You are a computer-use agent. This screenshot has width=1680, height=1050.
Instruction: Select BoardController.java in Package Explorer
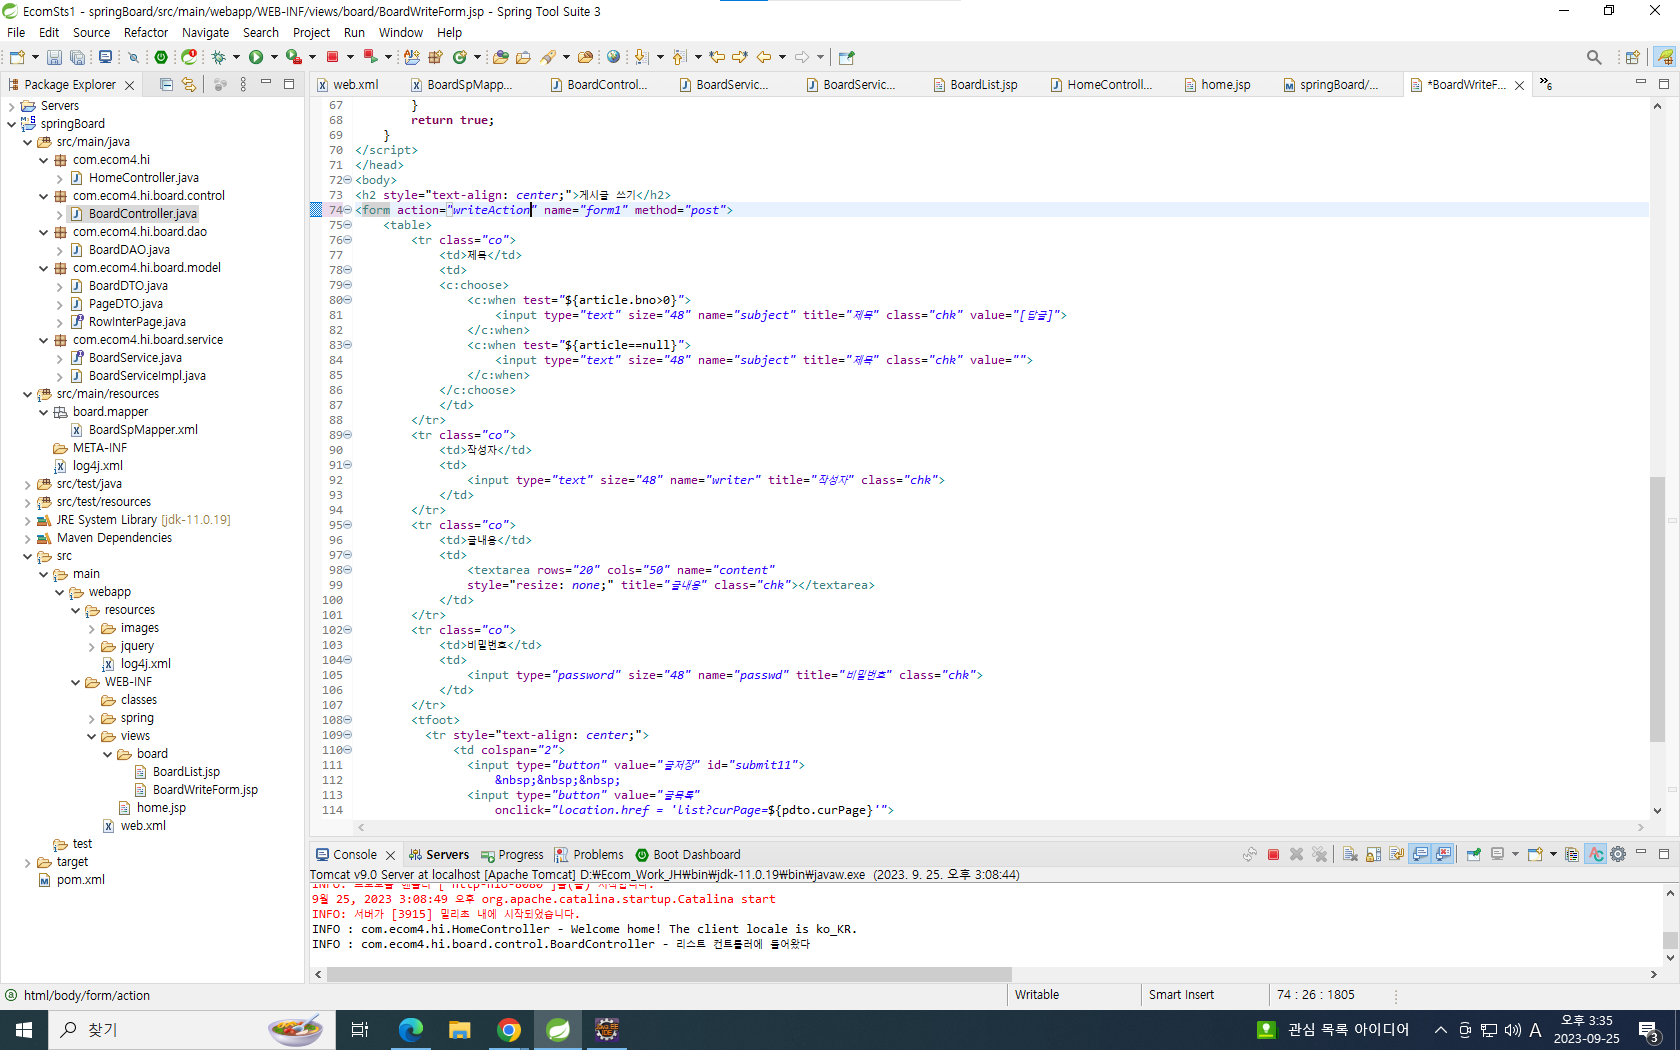point(143,214)
